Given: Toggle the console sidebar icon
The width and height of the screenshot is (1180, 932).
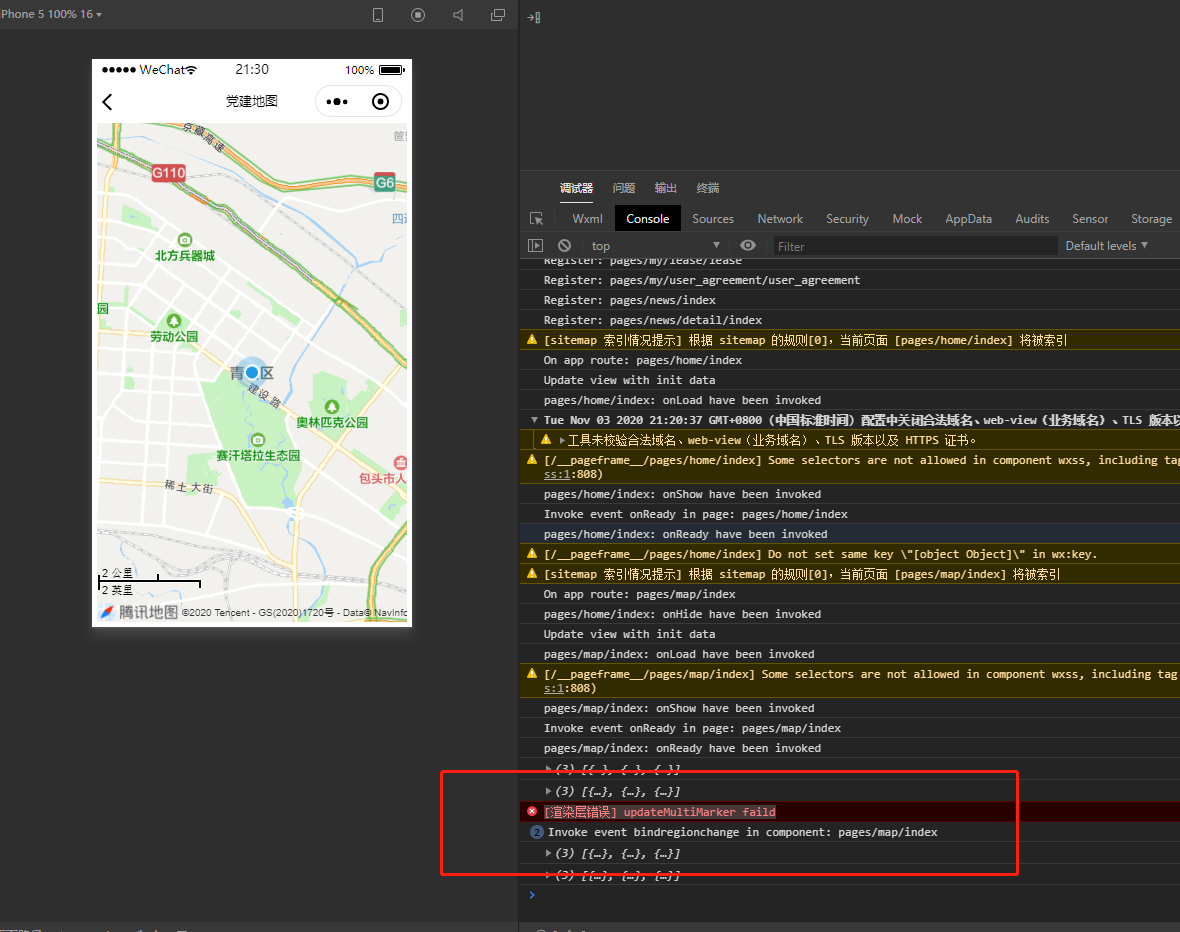Looking at the screenshot, I should [535, 245].
